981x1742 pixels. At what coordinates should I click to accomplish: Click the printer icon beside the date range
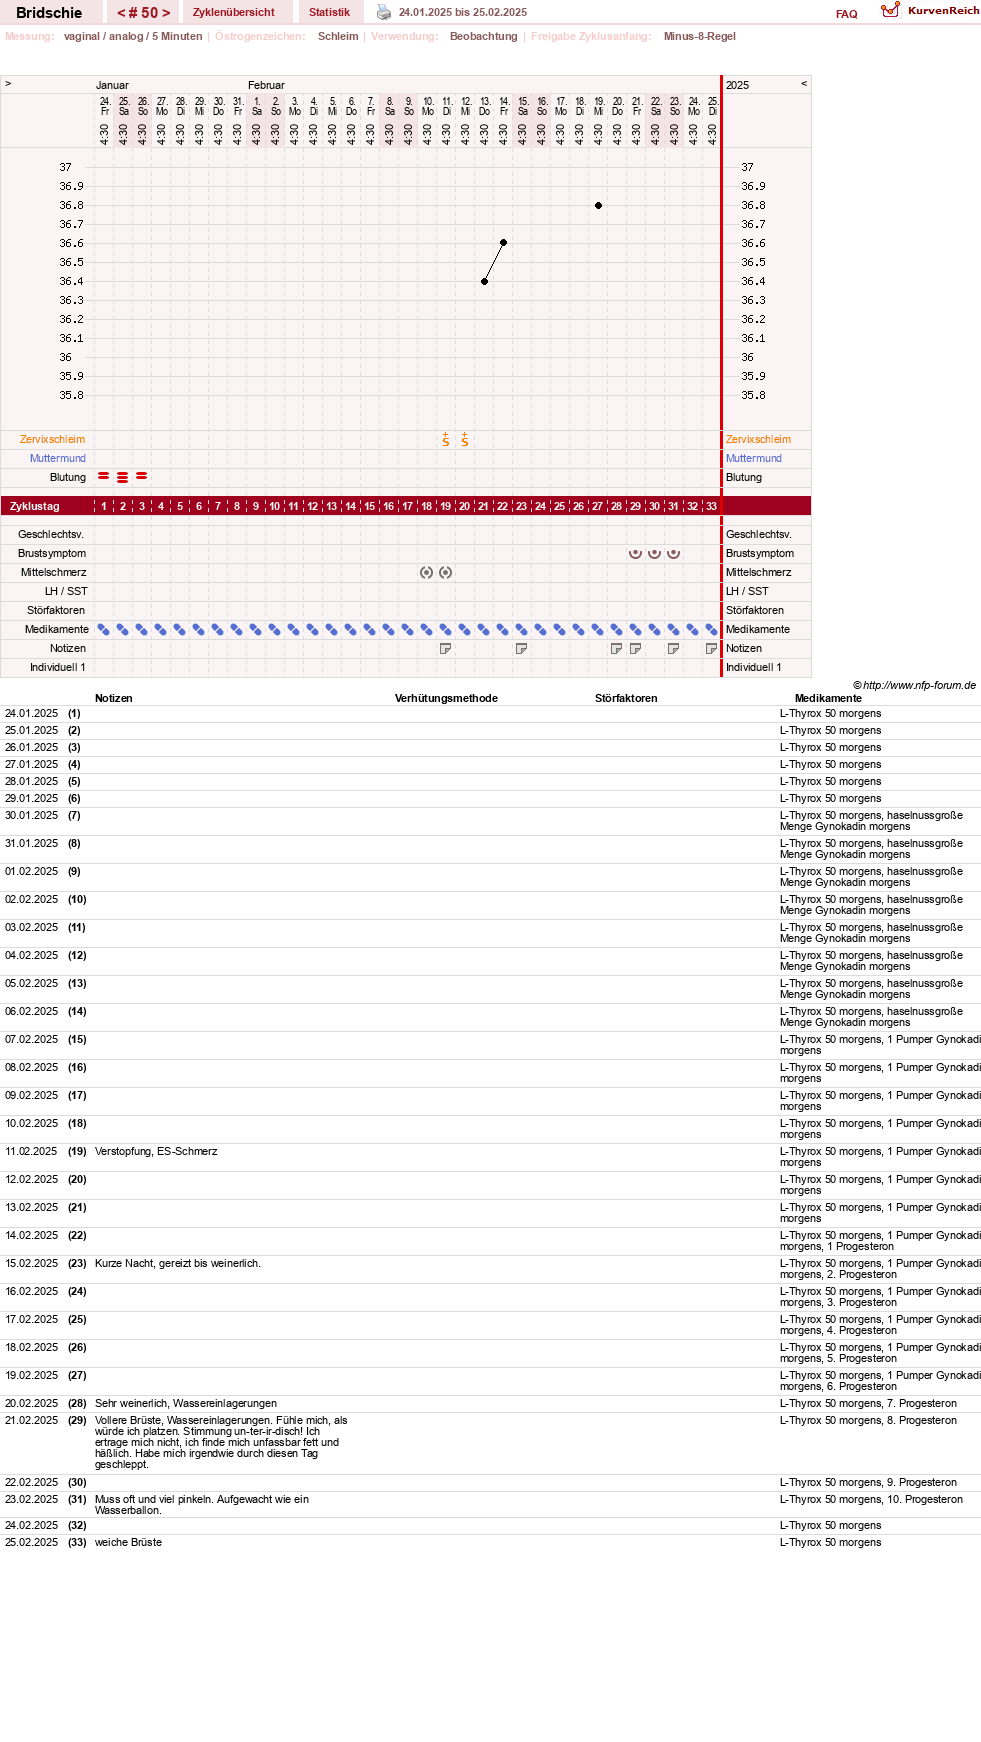(x=384, y=12)
